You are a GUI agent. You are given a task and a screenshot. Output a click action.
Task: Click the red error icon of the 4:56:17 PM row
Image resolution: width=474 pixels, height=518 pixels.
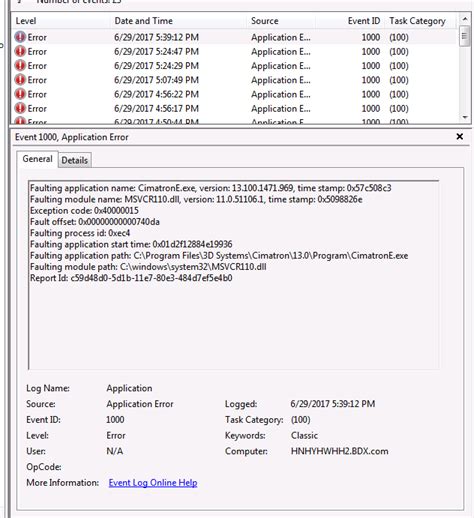(20, 109)
